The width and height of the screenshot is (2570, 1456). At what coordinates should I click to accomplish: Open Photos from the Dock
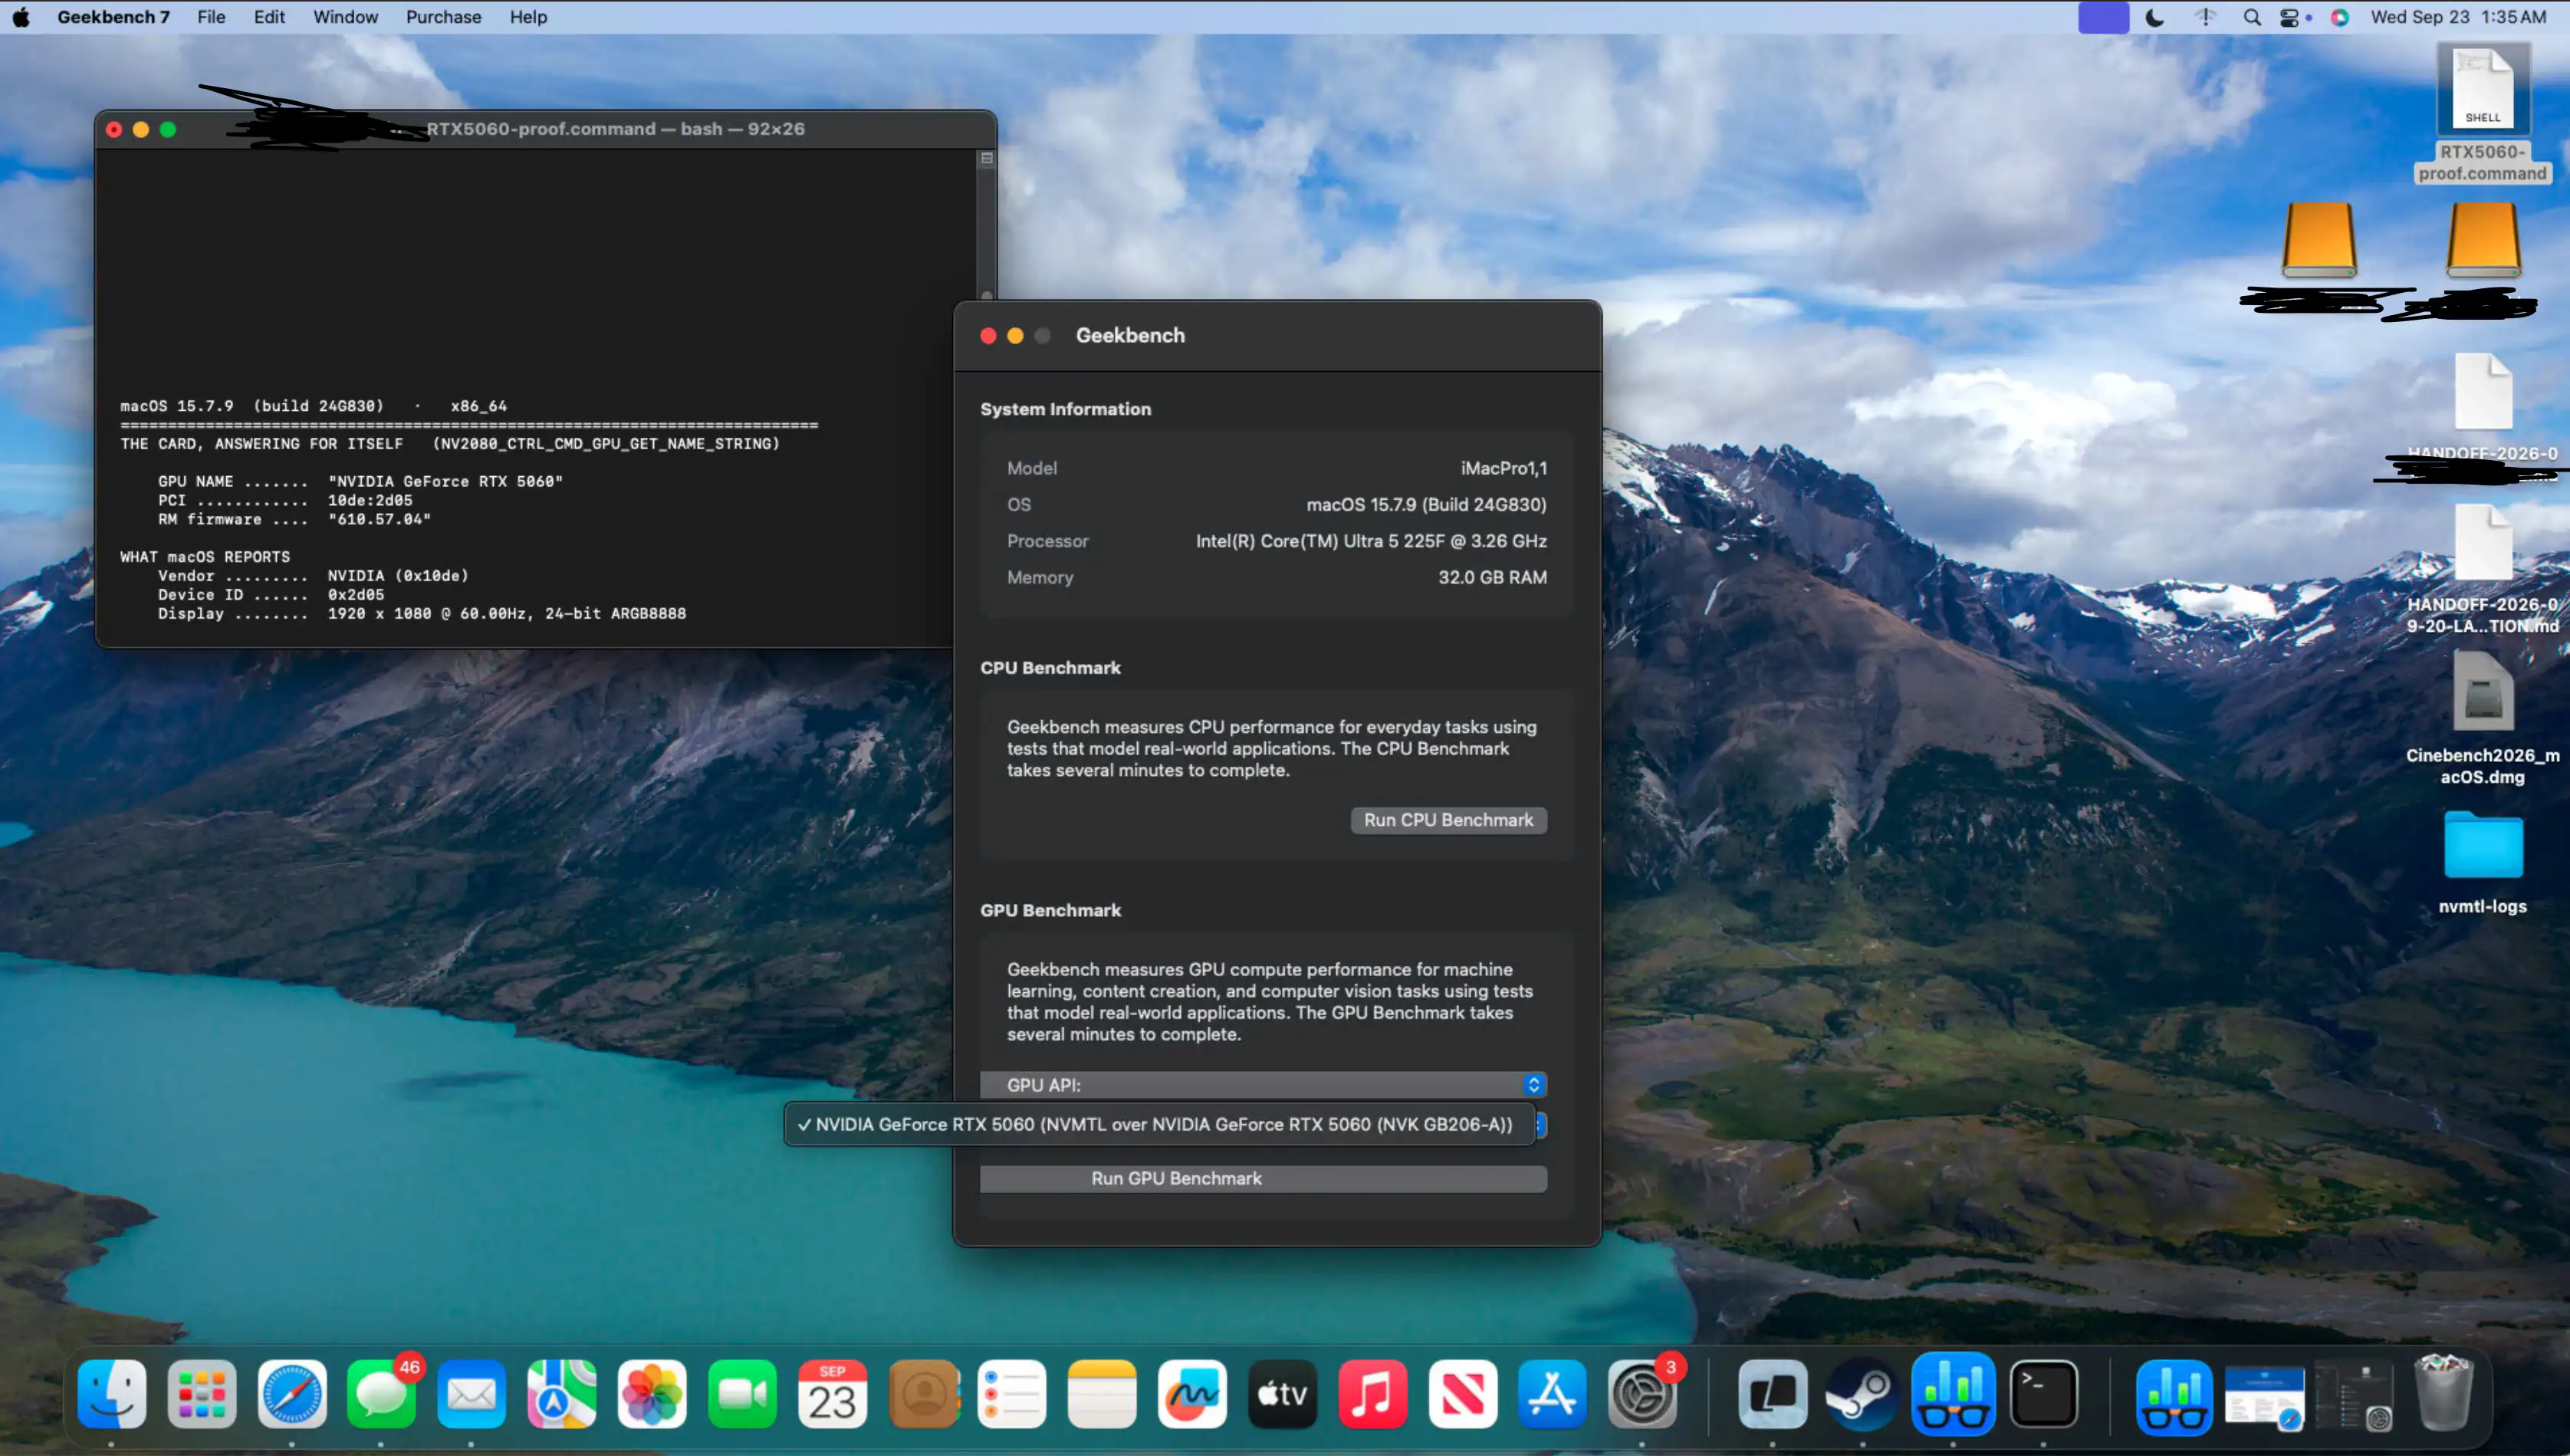[651, 1393]
